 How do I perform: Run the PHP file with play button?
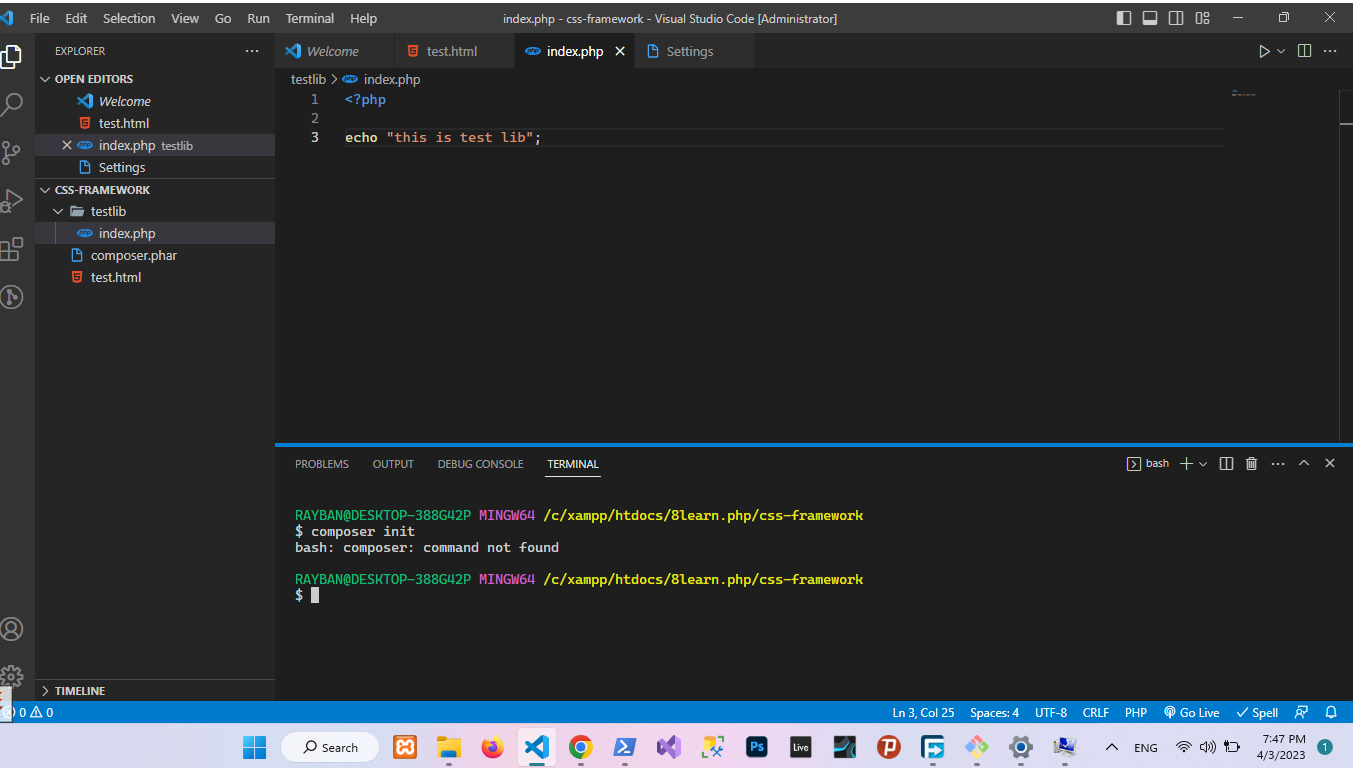1264,51
